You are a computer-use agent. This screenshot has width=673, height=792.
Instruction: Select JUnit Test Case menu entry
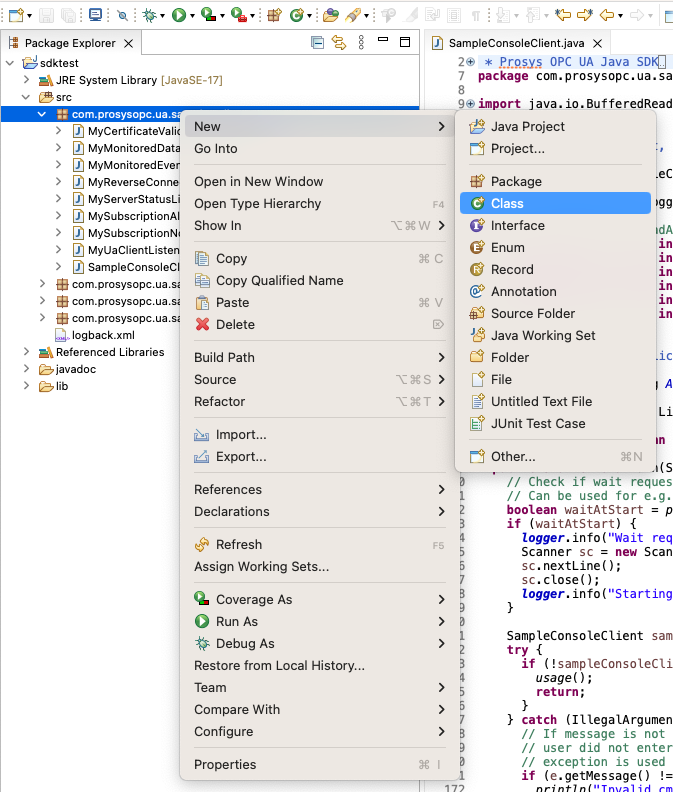coord(537,423)
